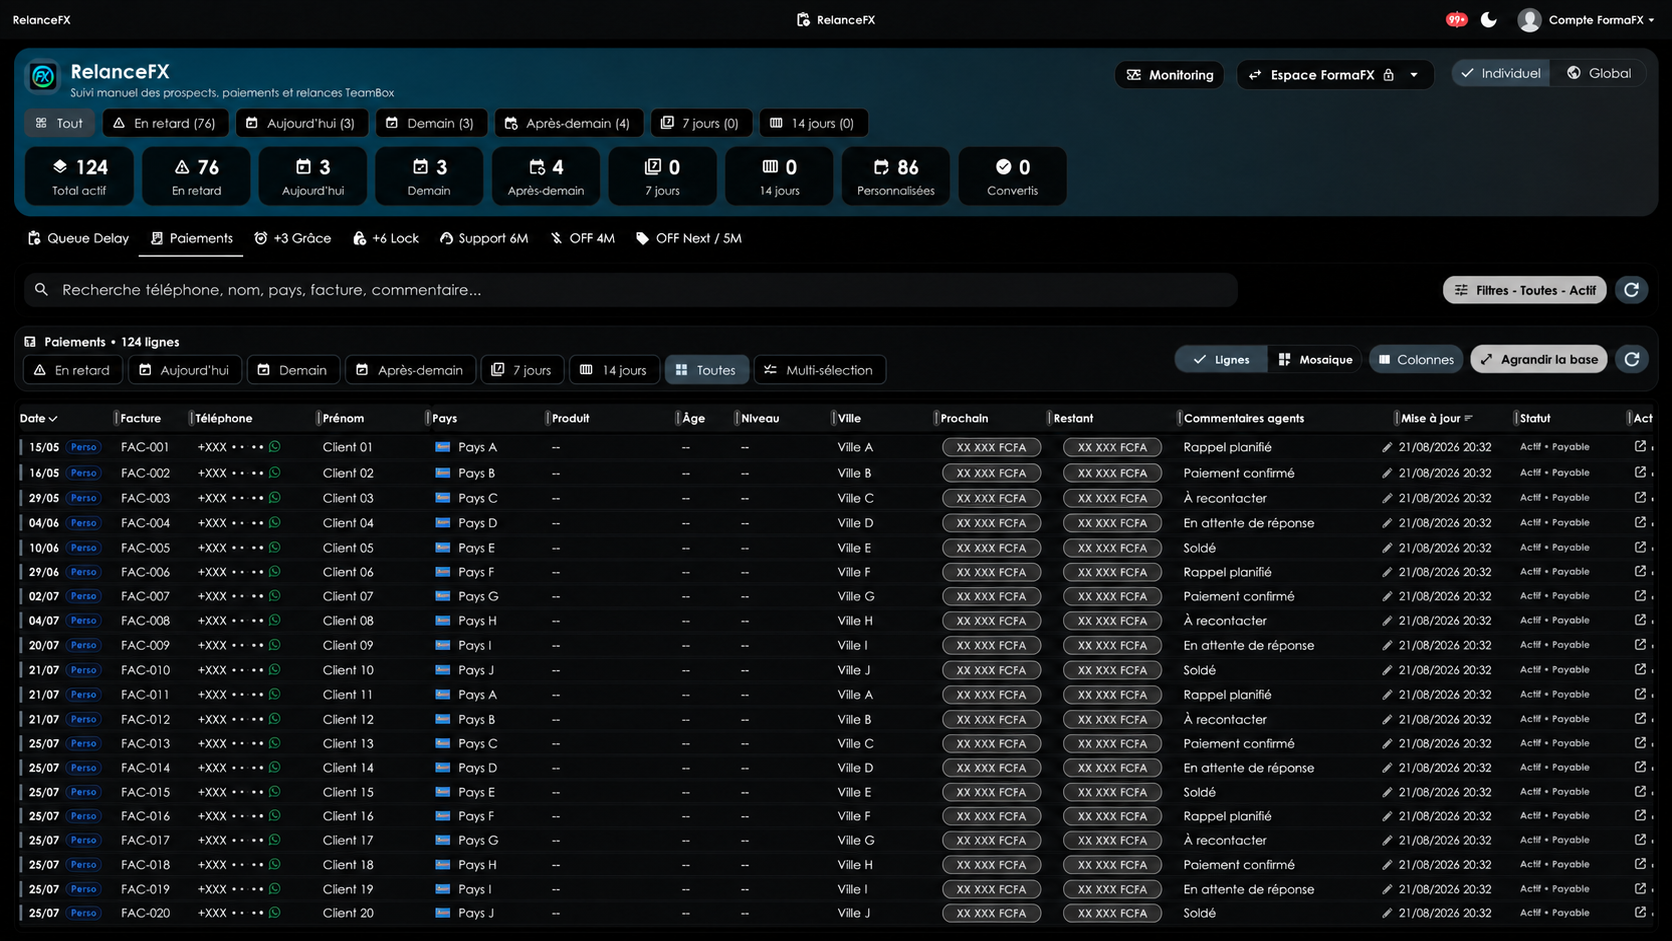The height and width of the screenshot is (941, 1672).
Task: Click WhatsApp icon in FAC-018 row
Action: 275,864
